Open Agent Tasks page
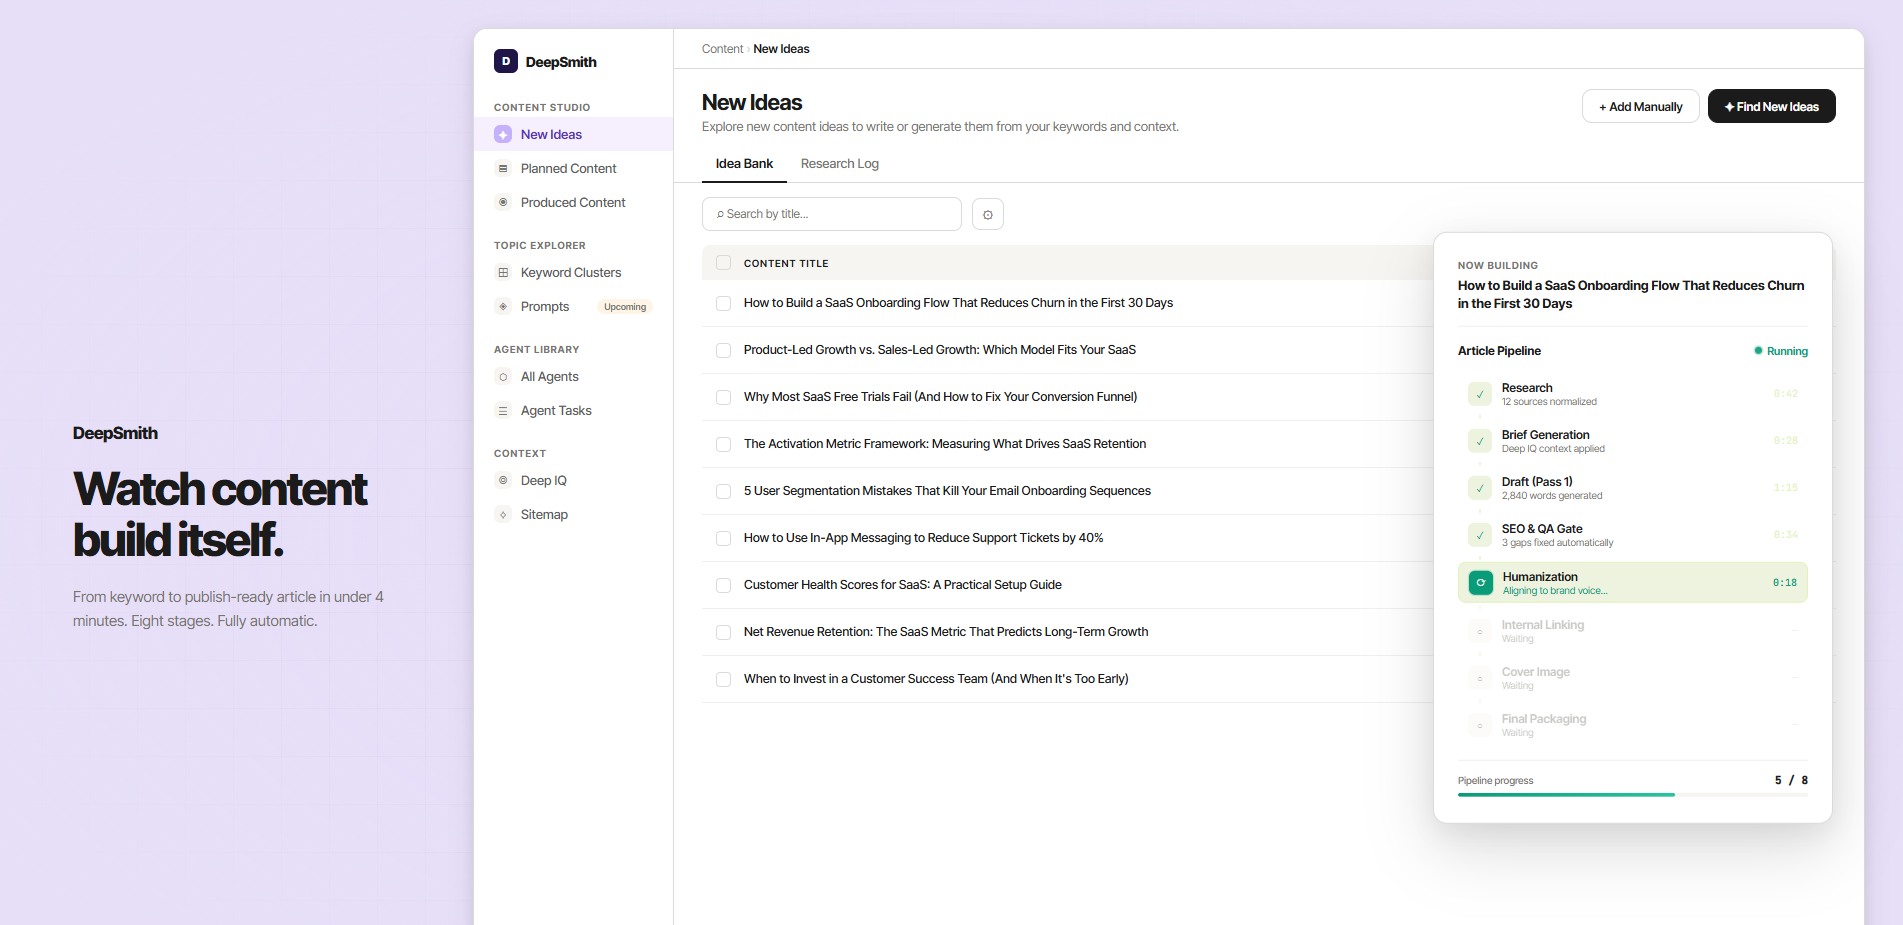Screen dimensions: 1903x925 click(x=573, y=410)
